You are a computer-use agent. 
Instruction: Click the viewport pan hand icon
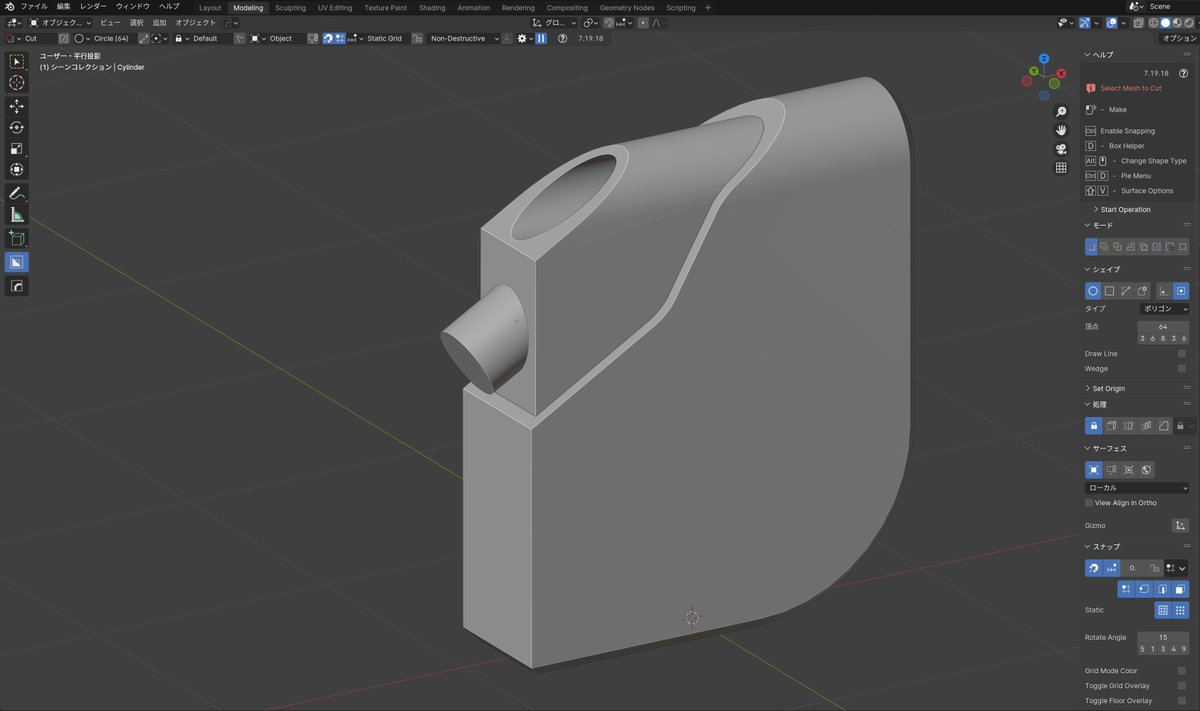pyautogui.click(x=1061, y=130)
